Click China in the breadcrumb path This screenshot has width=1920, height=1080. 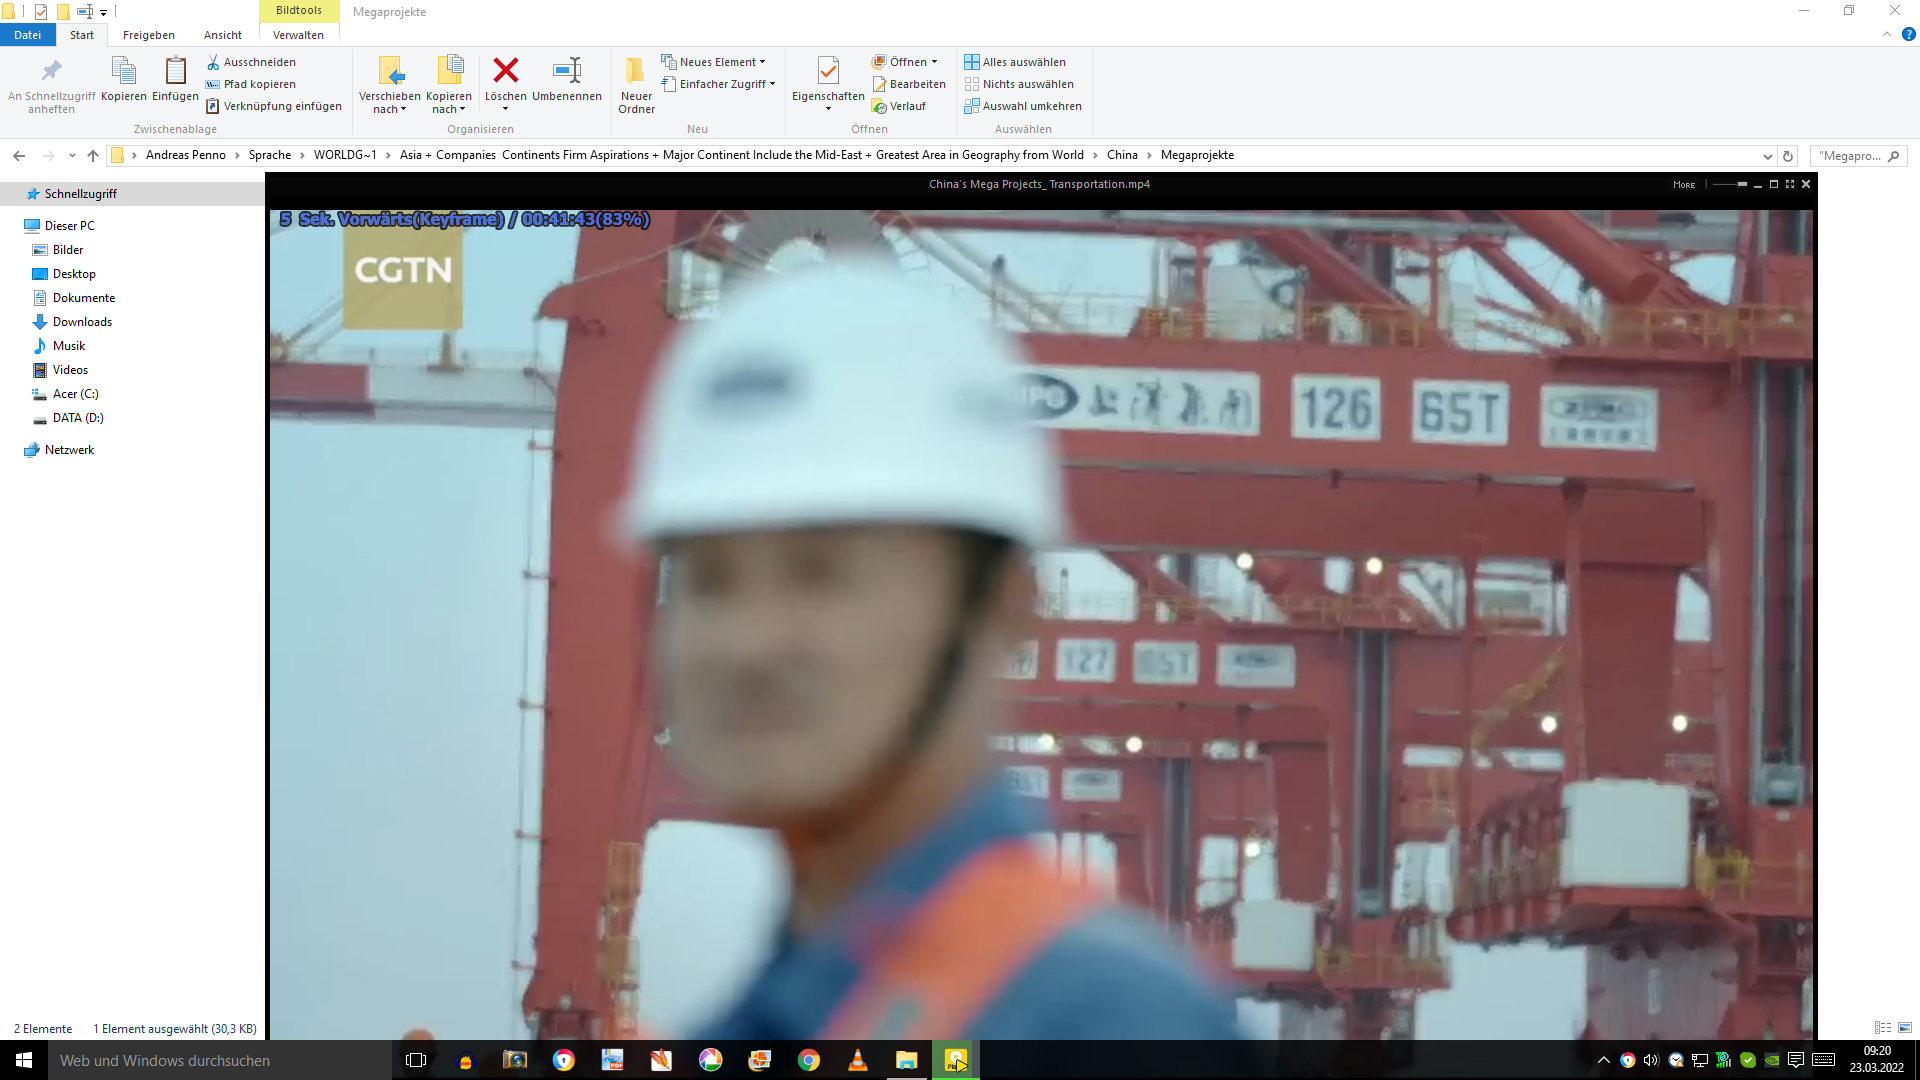coord(1122,155)
